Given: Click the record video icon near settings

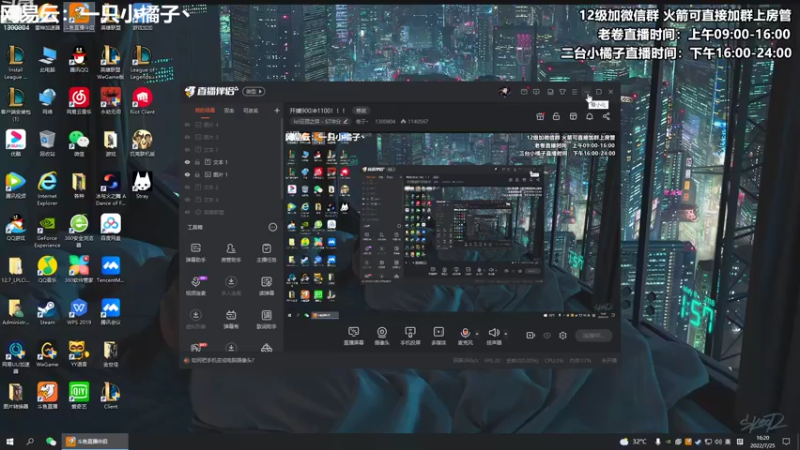Looking at the screenshot, I should pos(531,335).
